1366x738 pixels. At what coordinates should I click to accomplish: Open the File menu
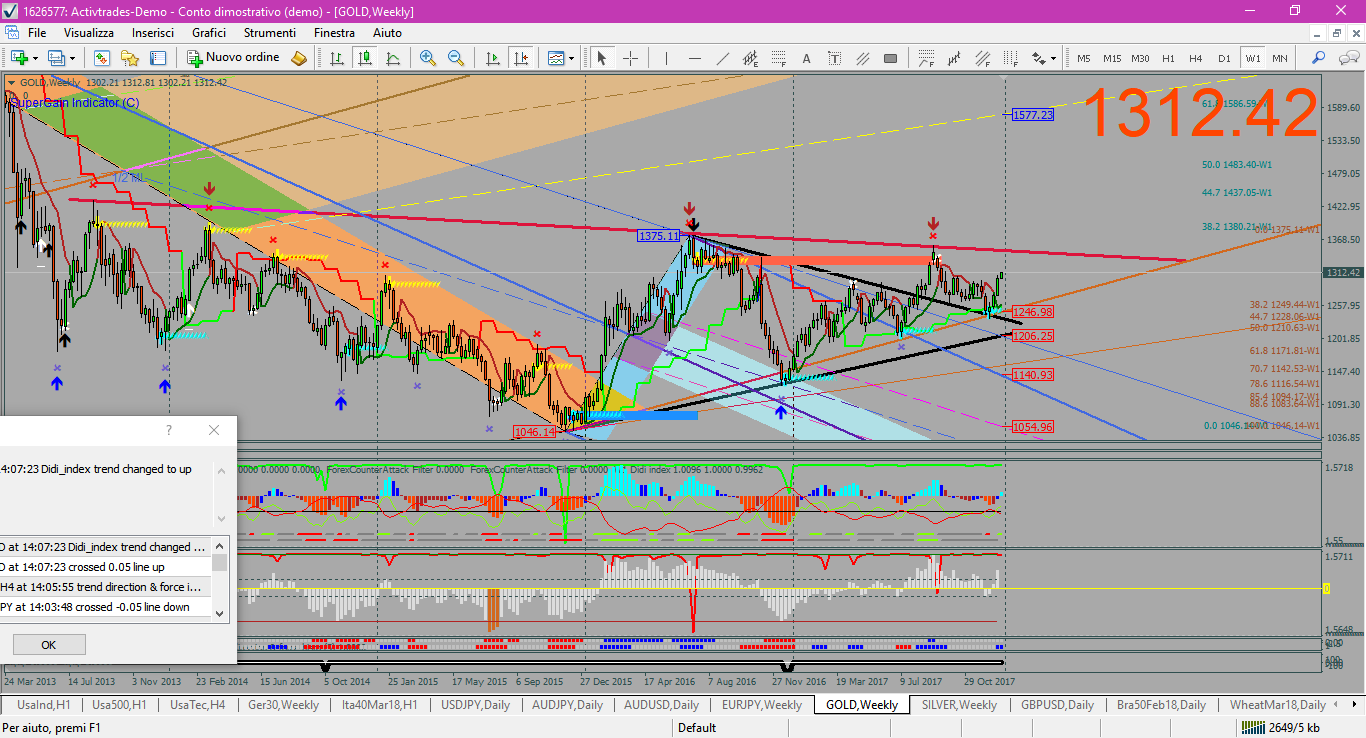click(x=37, y=33)
